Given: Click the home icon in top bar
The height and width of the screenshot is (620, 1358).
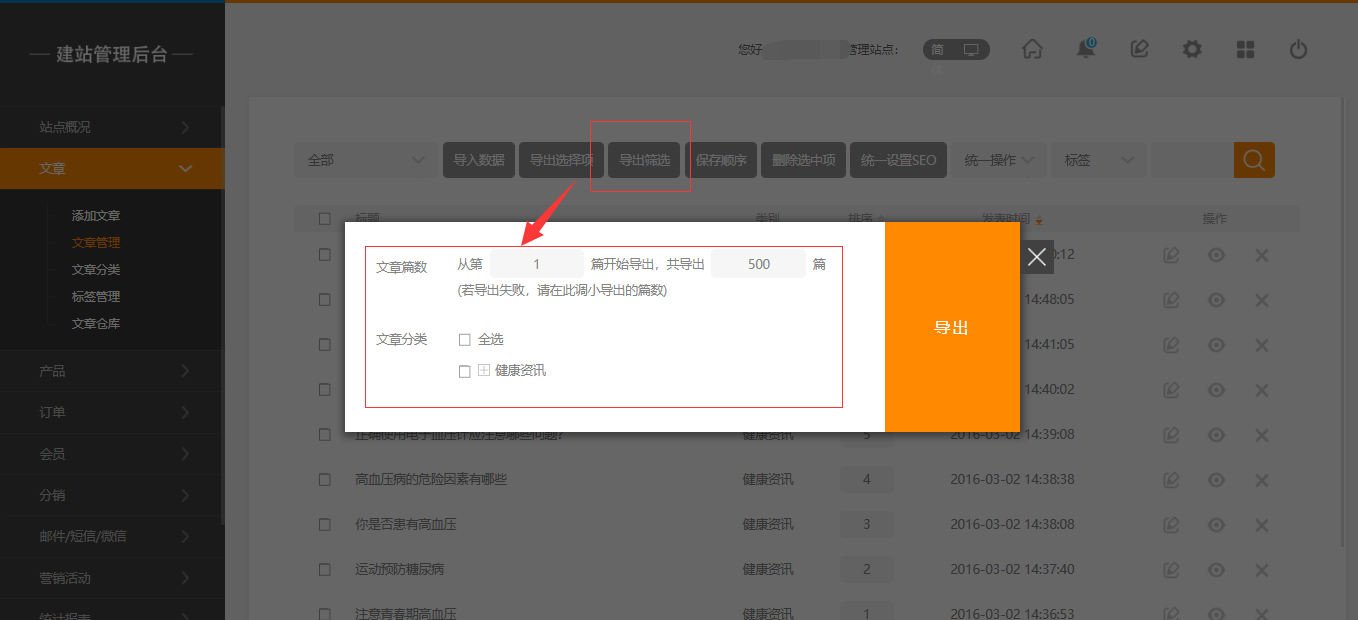Looking at the screenshot, I should tap(1032, 49).
